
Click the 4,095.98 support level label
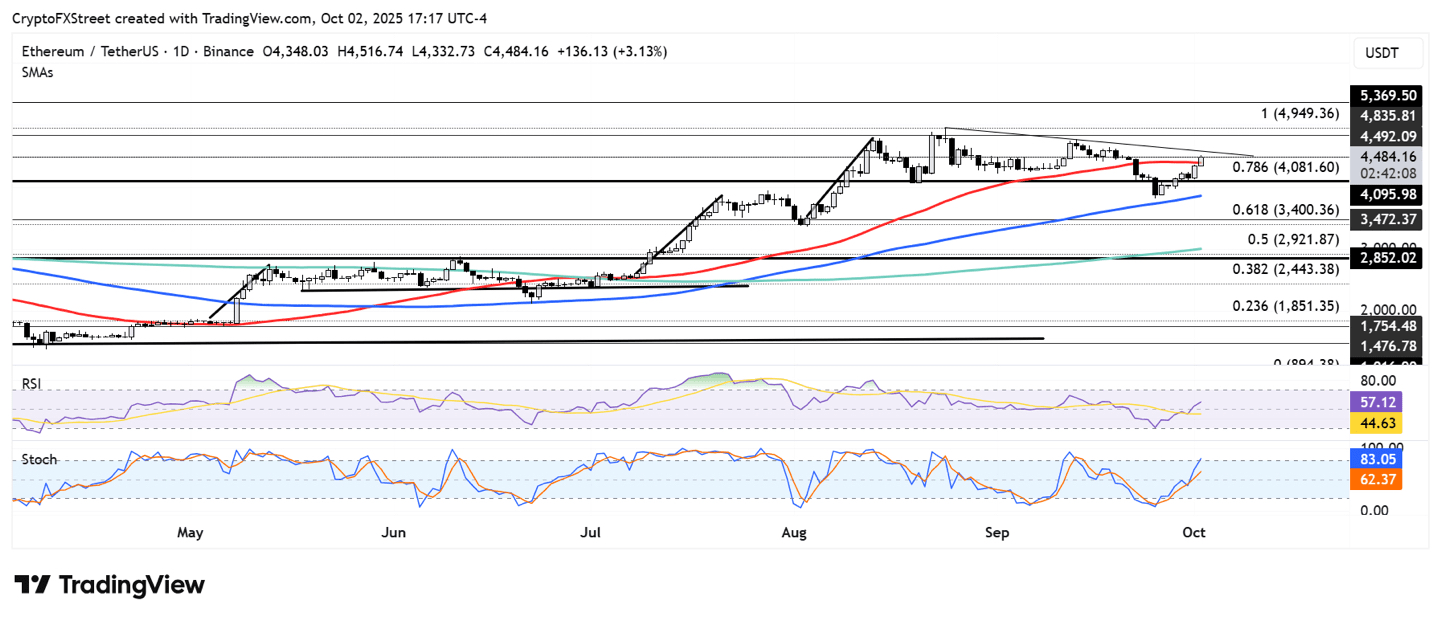tap(1384, 194)
